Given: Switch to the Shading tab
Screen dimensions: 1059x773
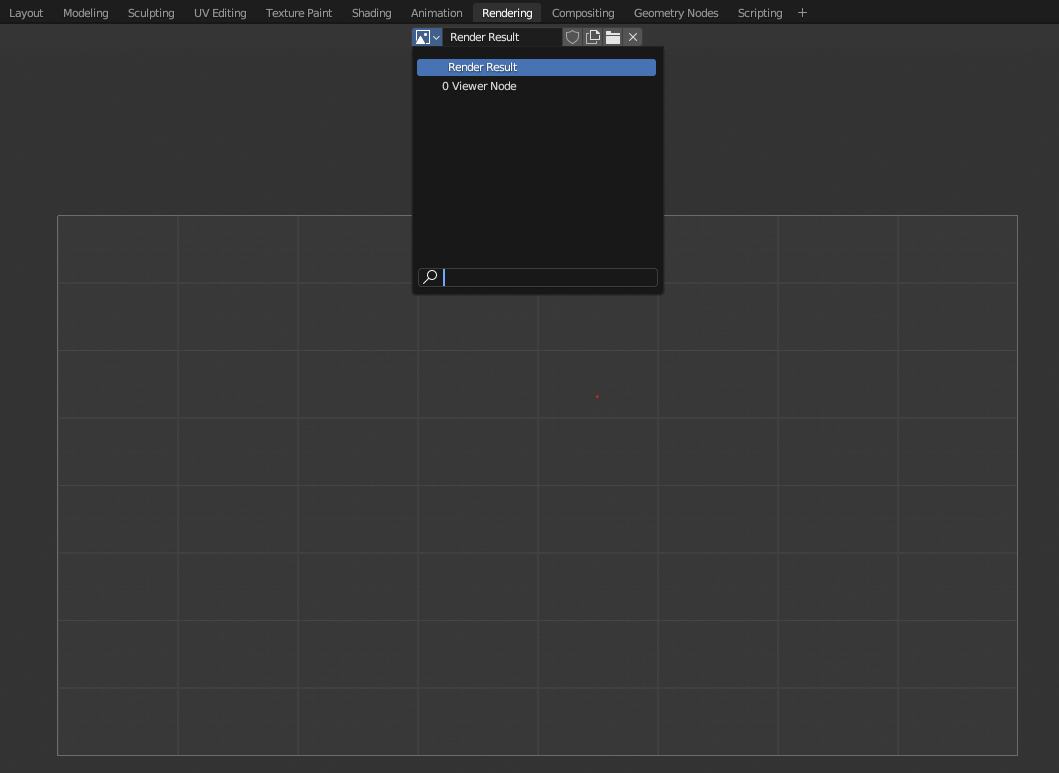Looking at the screenshot, I should [371, 12].
